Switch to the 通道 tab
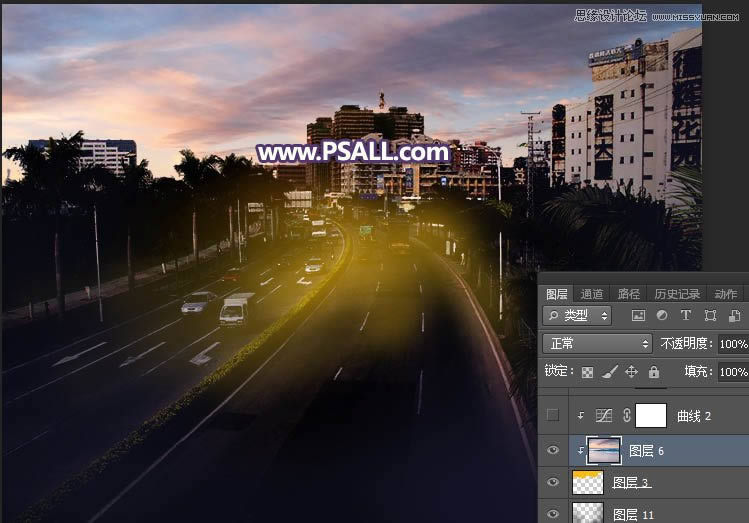The image size is (749, 523). [592, 294]
